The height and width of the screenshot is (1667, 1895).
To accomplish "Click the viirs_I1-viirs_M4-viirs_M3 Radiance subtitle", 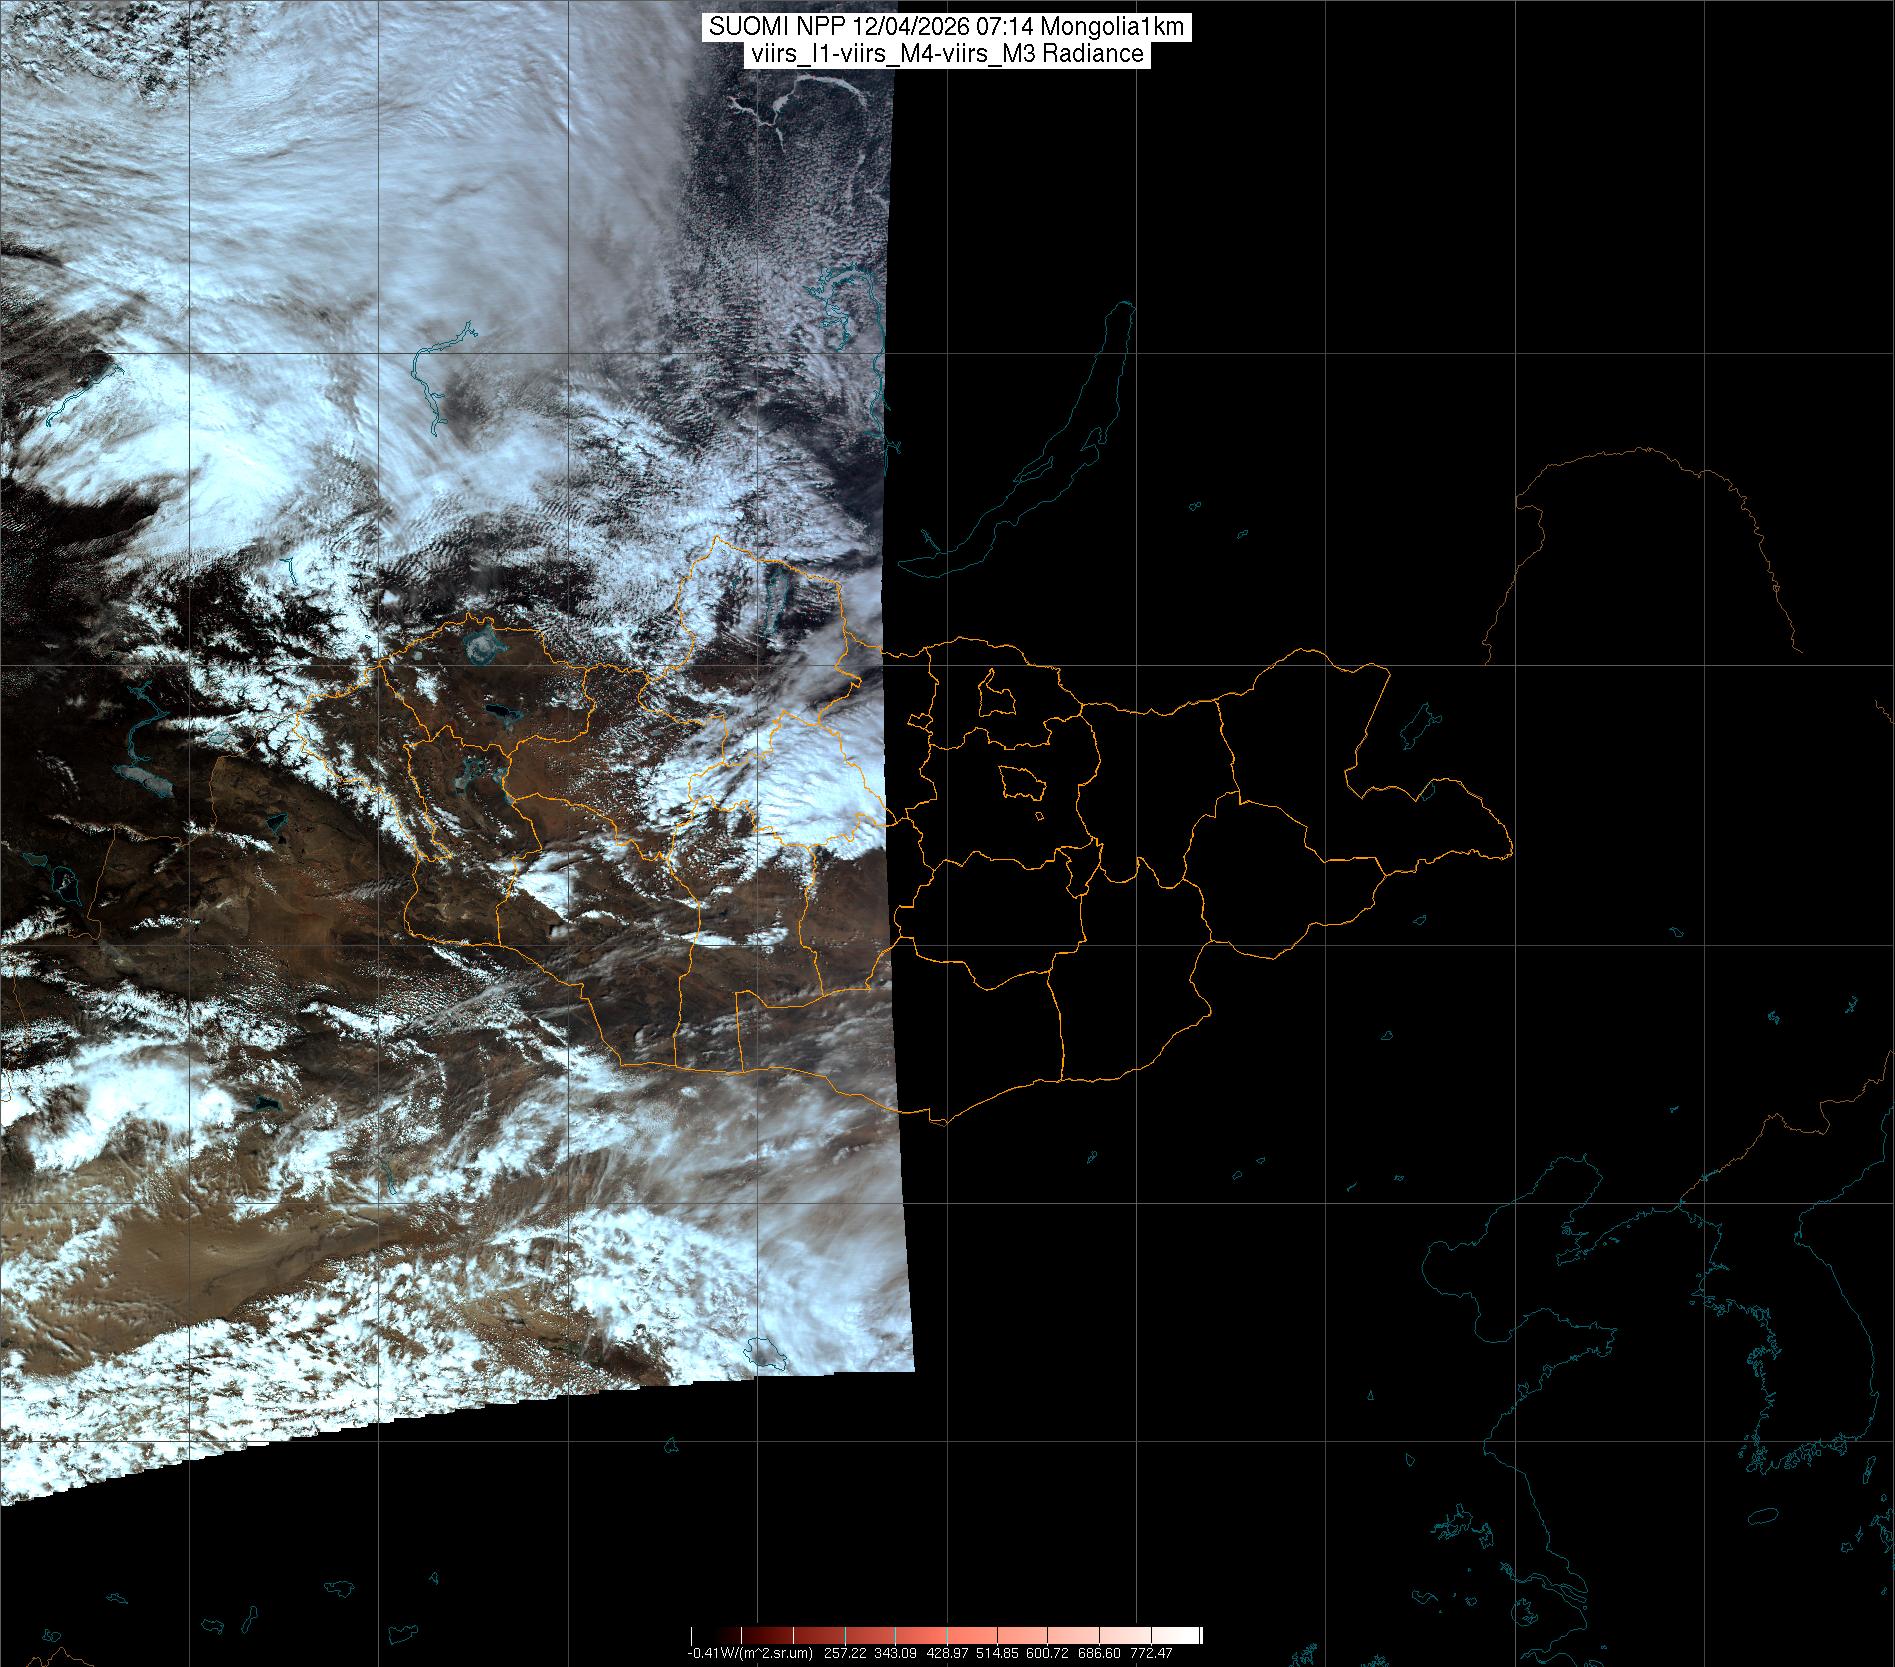I will (946, 54).
